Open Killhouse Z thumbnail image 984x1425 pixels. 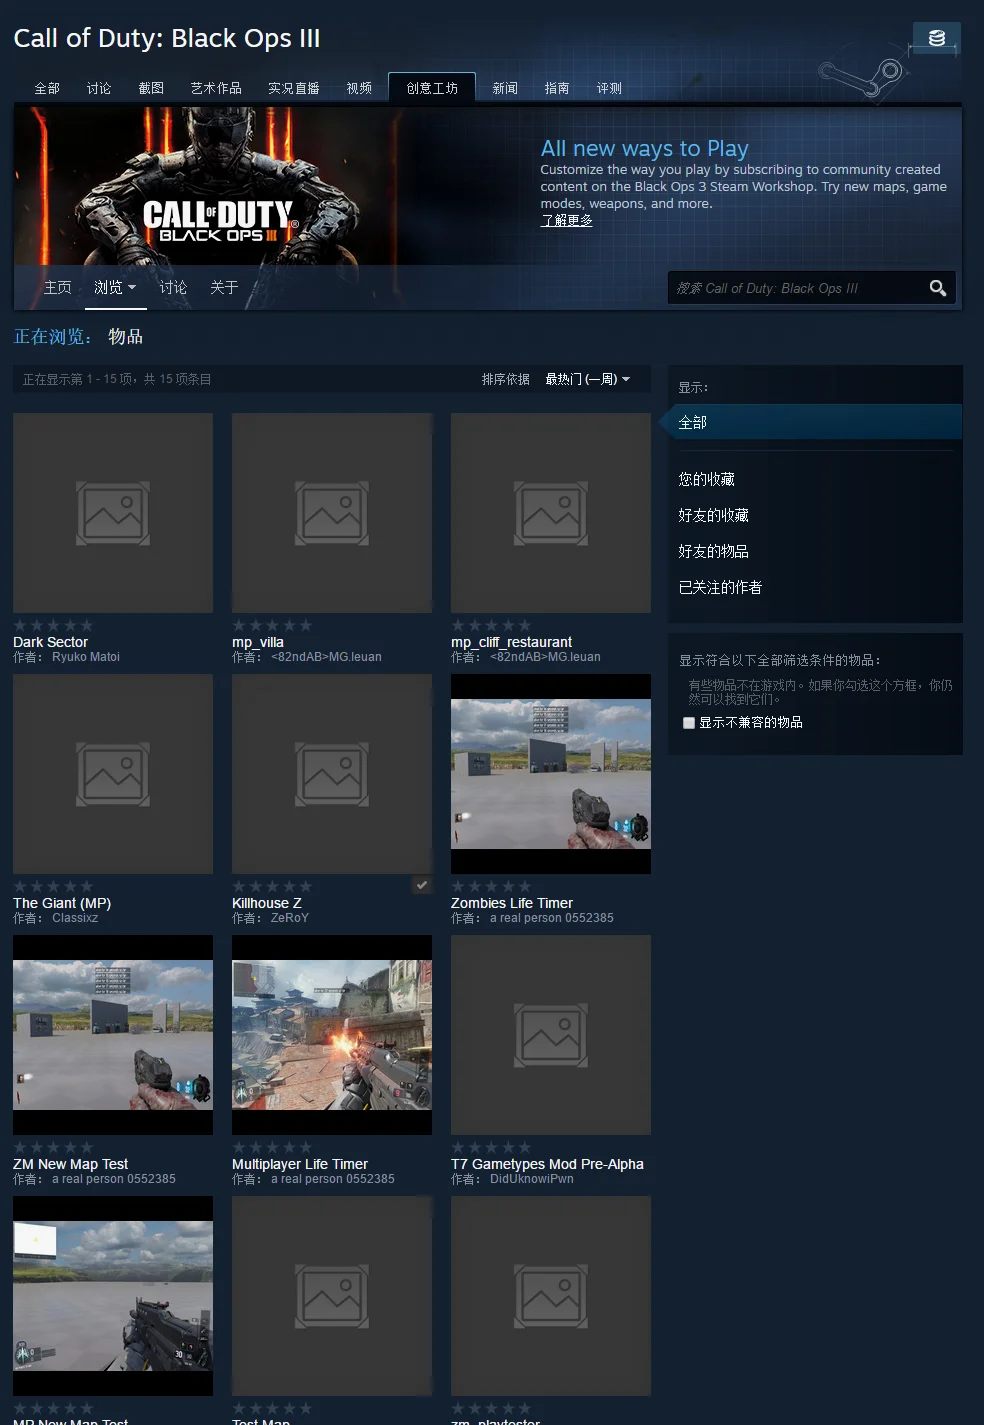point(332,774)
